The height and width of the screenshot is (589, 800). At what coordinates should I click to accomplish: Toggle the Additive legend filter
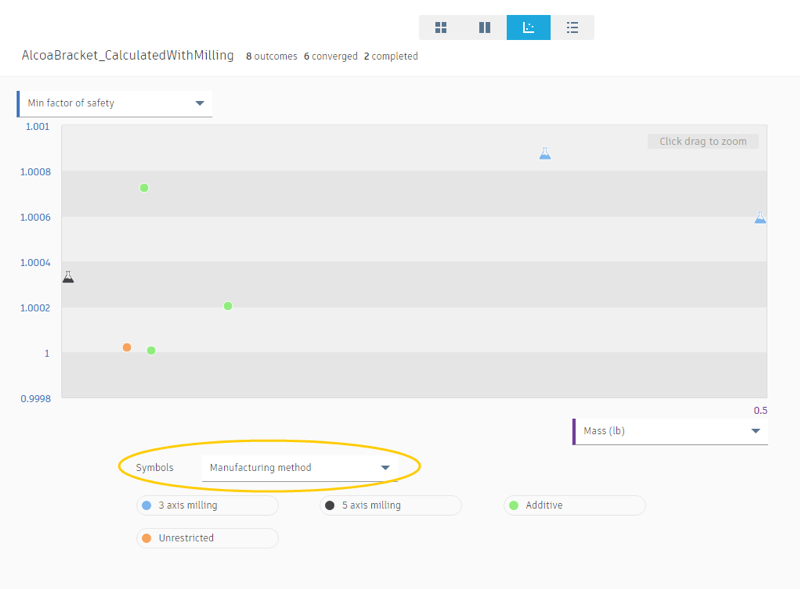[574, 506]
